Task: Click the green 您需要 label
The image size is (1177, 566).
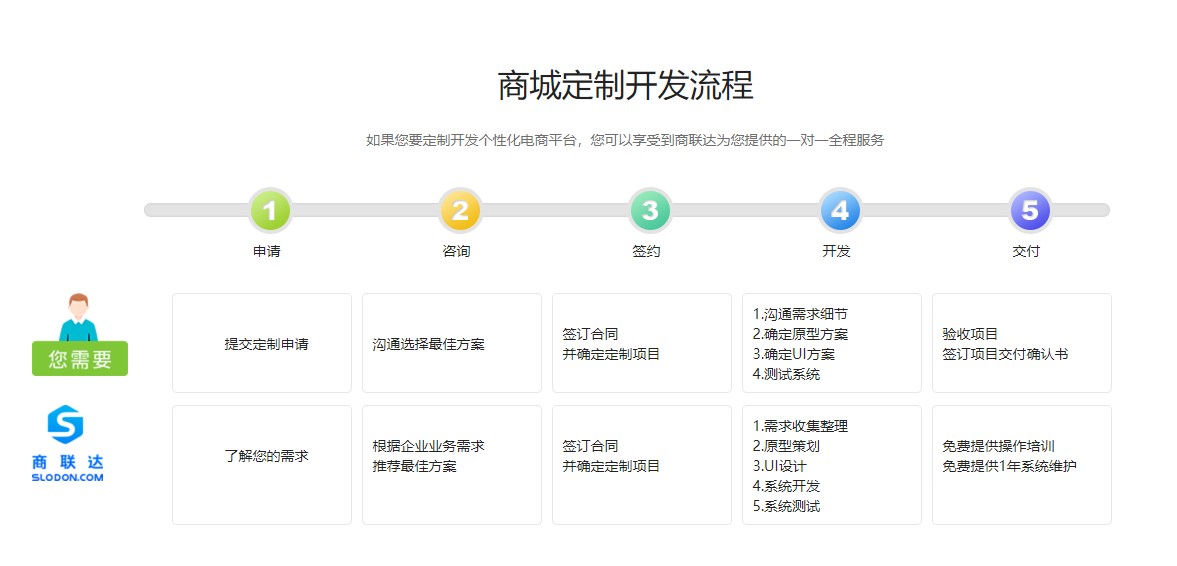Action: pos(80,359)
